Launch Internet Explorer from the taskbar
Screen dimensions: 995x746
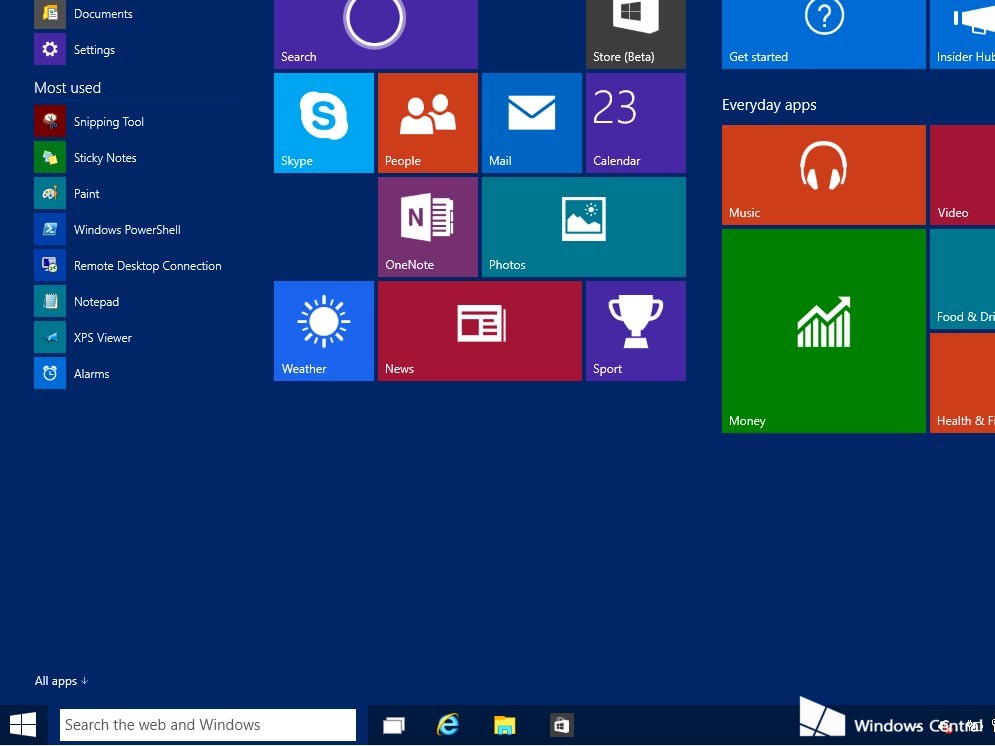tap(448, 724)
